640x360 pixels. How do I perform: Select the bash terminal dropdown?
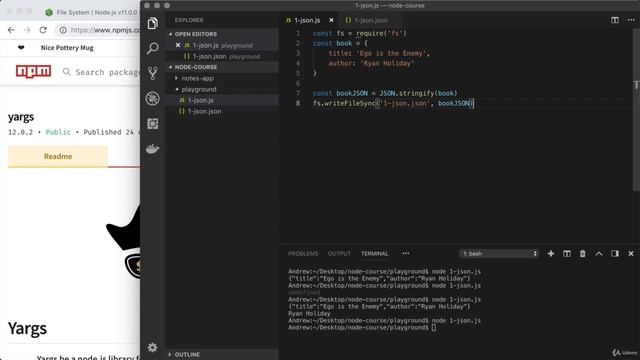tap(499, 253)
